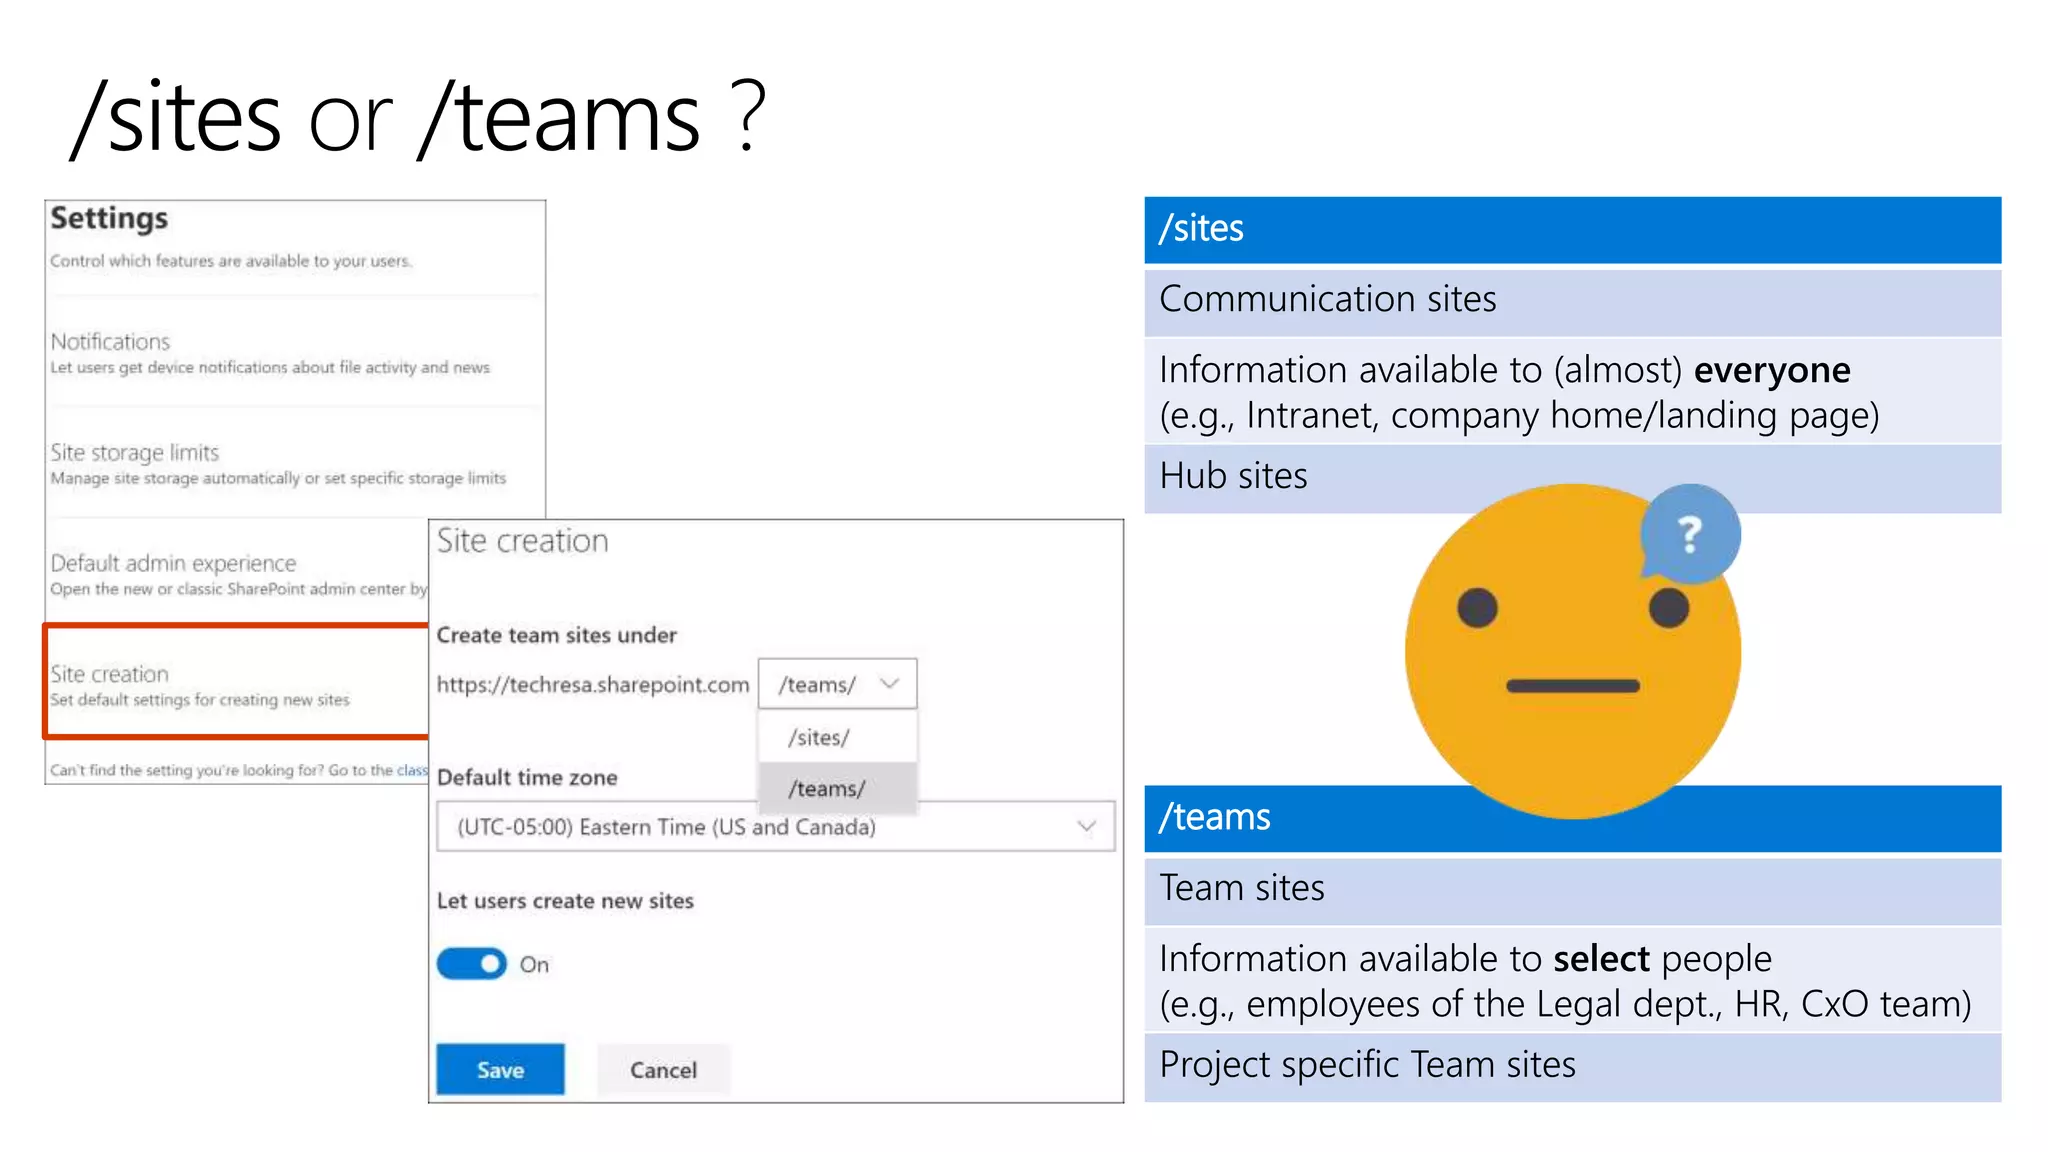Click the Site creation panel title
The image size is (2048, 1152).
point(522,541)
